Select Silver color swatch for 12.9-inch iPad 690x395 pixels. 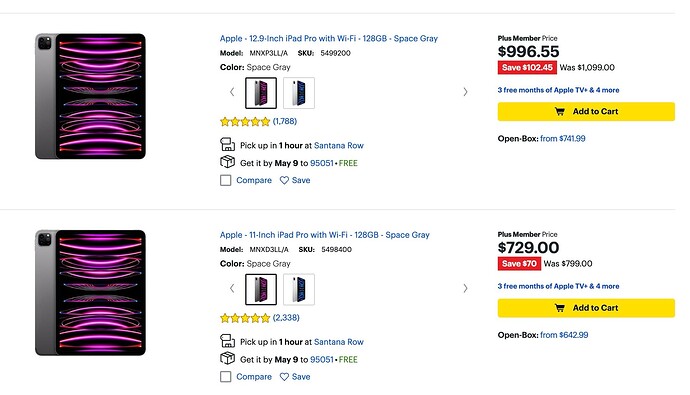tap(299, 93)
